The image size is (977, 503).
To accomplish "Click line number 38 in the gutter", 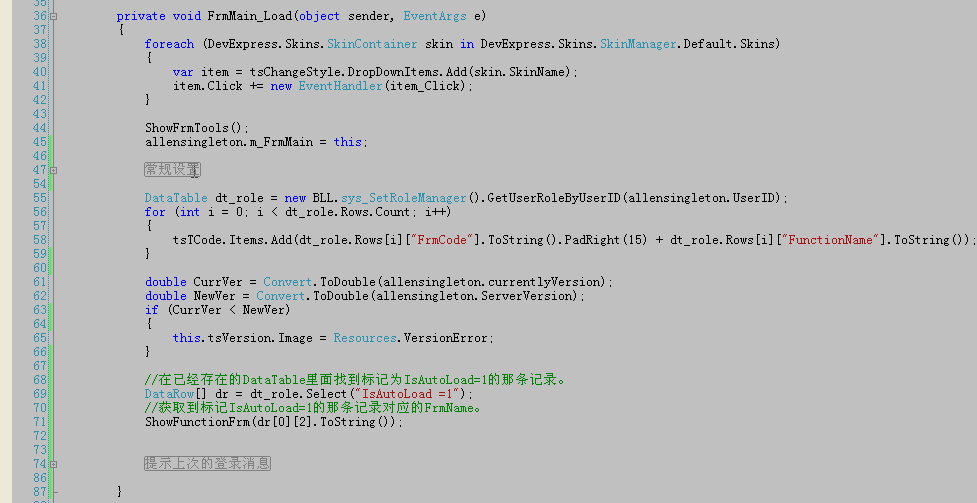I will click(40, 44).
